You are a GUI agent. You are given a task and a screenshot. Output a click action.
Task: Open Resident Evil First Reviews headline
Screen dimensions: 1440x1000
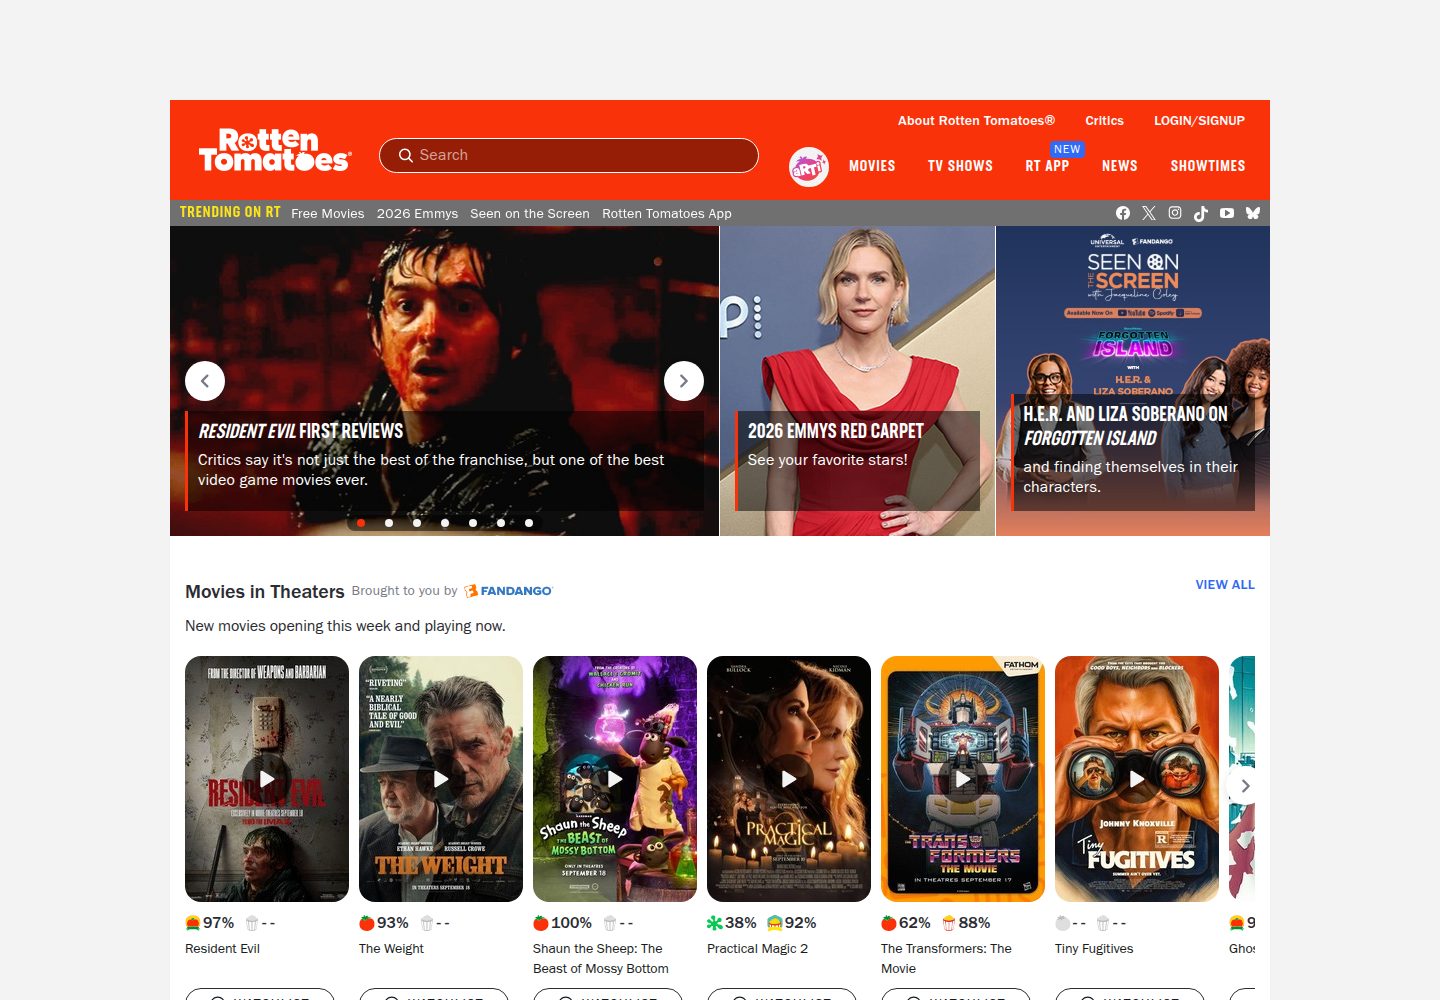(x=301, y=431)
